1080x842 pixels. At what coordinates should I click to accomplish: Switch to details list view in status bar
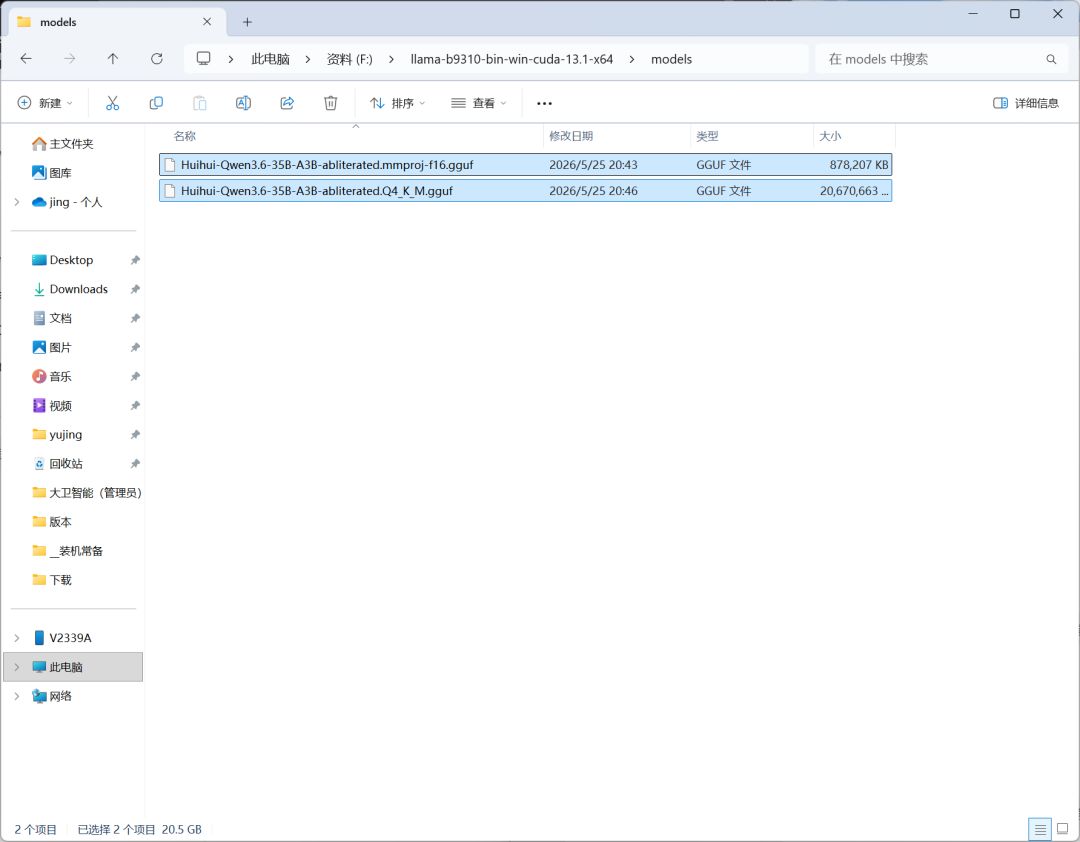coord(1040,829)
